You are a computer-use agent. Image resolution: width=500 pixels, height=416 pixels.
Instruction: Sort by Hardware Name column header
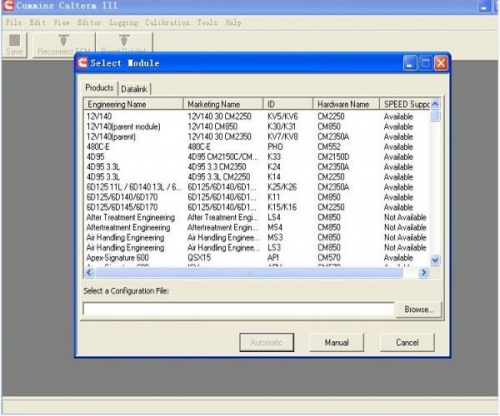click(346, 104)
